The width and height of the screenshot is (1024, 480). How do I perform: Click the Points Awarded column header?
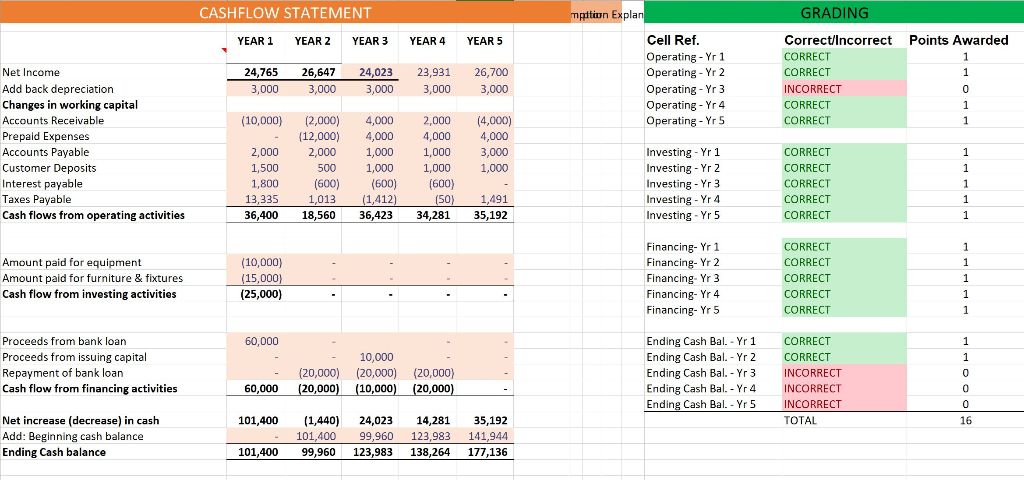[959, 40]
